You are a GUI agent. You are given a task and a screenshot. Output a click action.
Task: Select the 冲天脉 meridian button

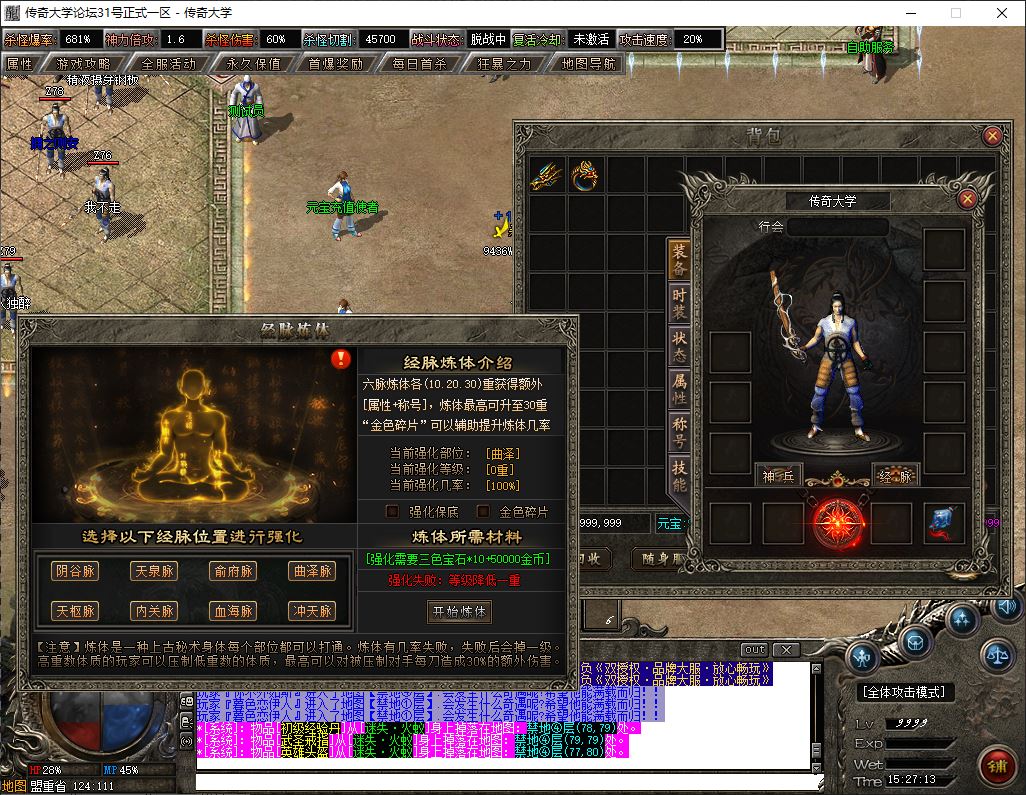point(312,611)
